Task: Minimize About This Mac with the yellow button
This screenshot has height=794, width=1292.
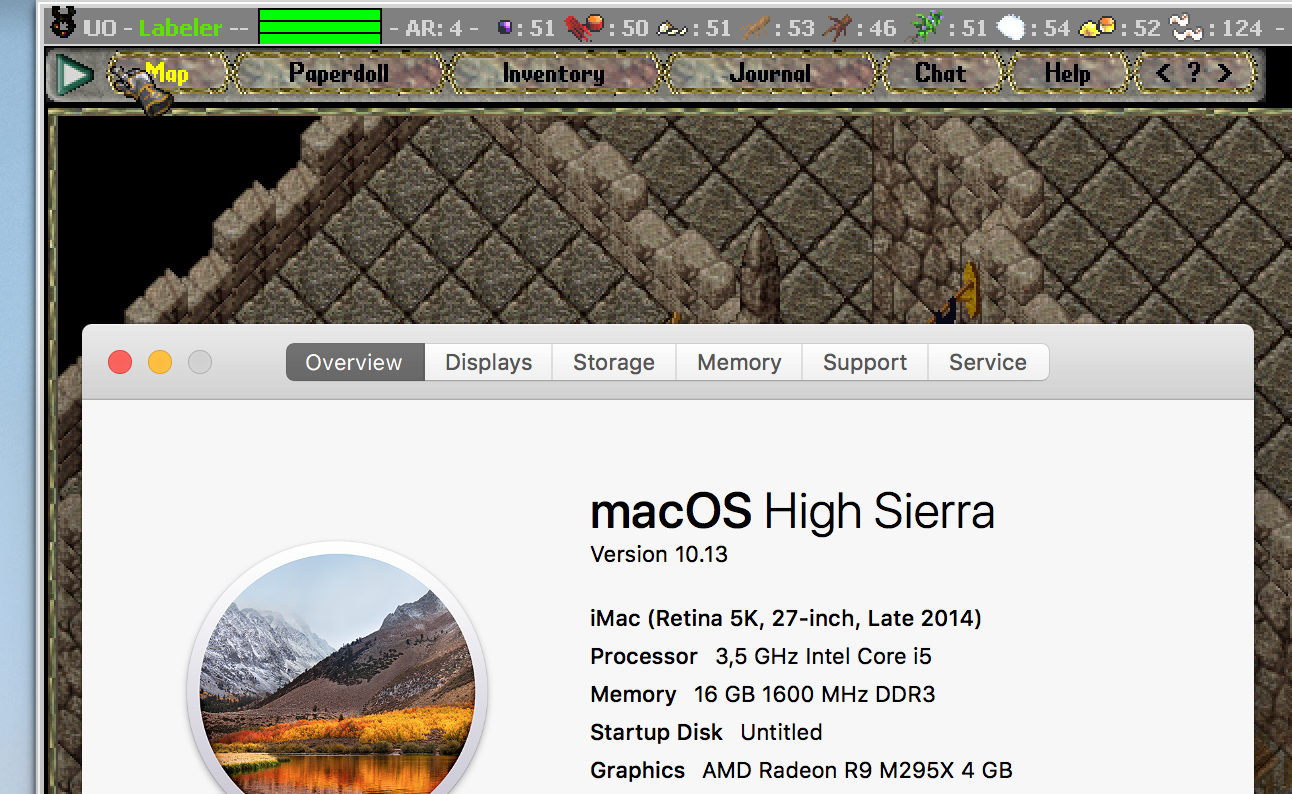Action: 160,362
